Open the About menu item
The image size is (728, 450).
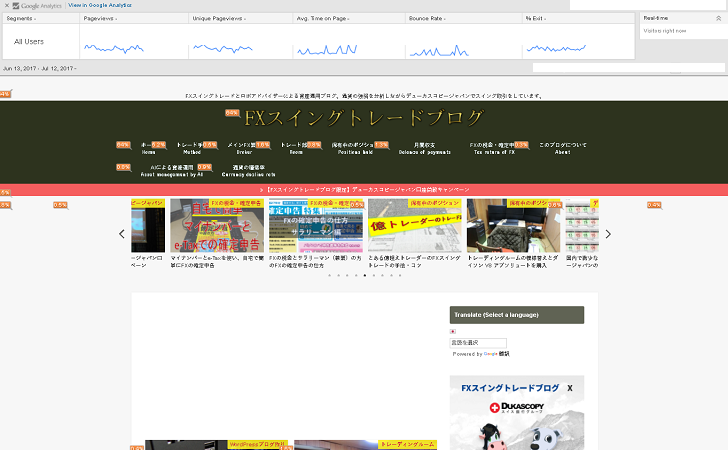tap(562, 148)
